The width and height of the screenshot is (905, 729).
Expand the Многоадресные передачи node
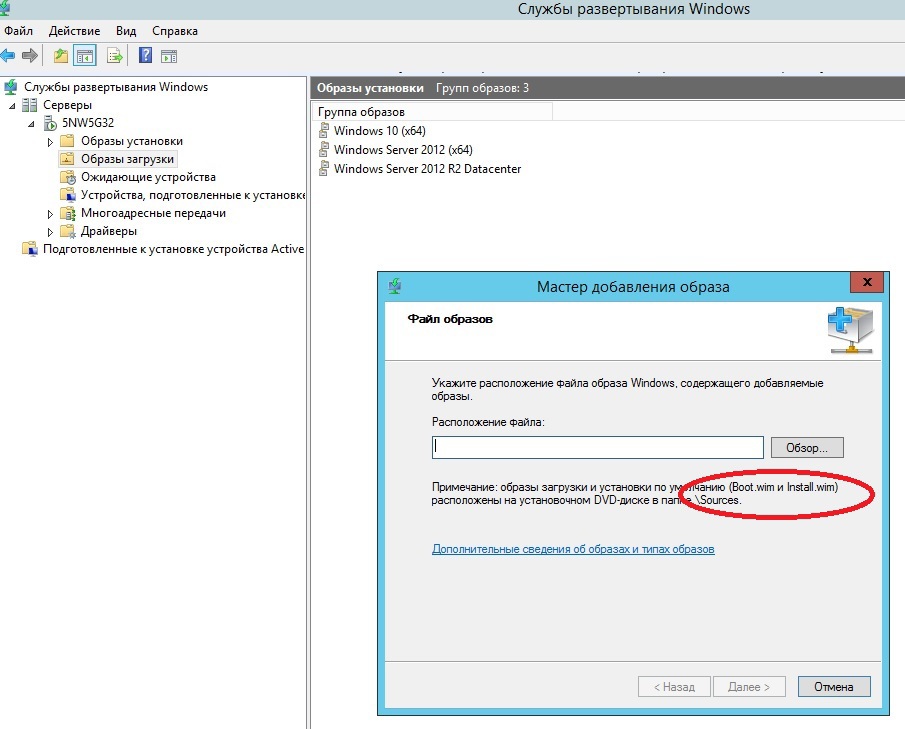click(x=50, y=214)
